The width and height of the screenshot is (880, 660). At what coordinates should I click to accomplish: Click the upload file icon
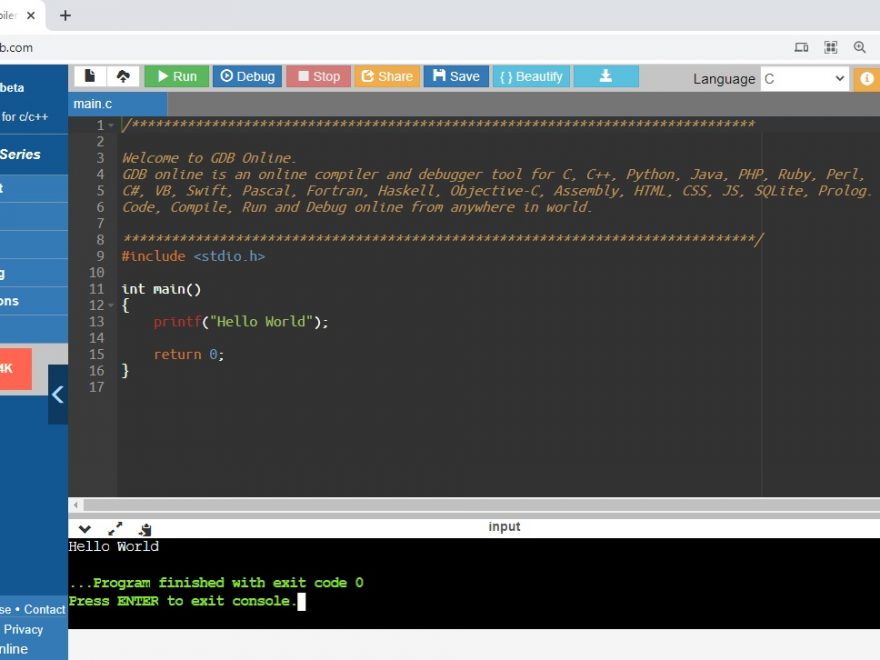coord(123,76)
